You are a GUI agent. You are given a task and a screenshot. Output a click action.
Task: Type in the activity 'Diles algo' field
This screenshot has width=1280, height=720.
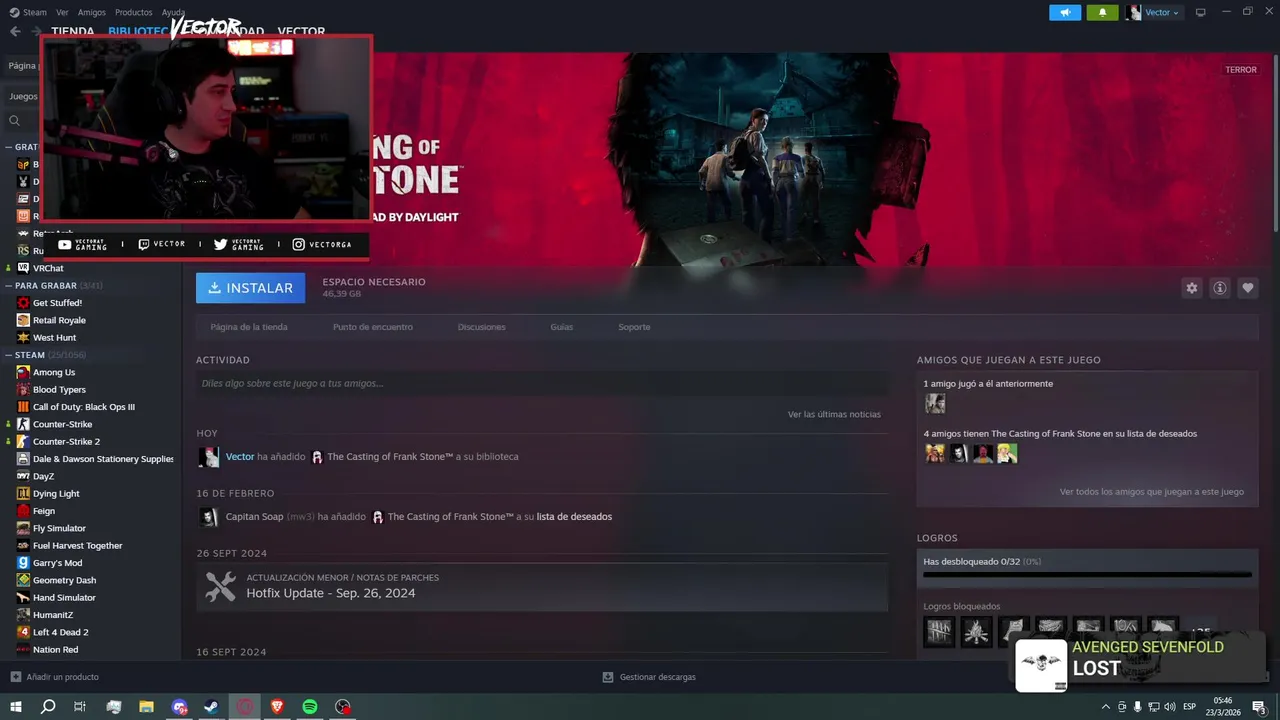pyautogui.click(x=542, y=383)
